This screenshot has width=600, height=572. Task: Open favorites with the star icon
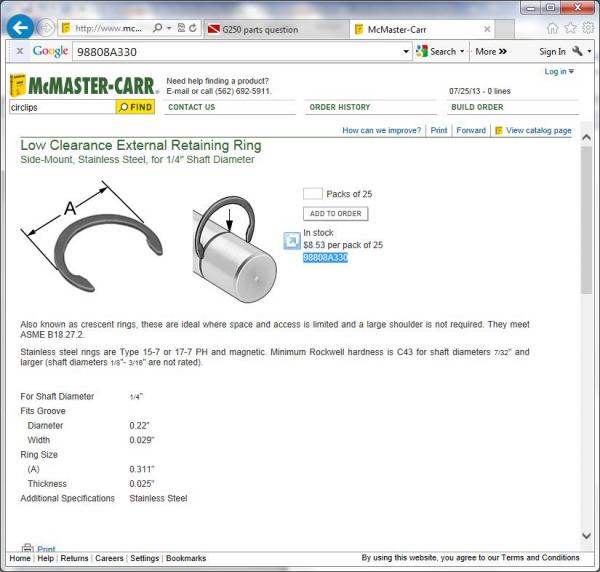coord(570,28)
